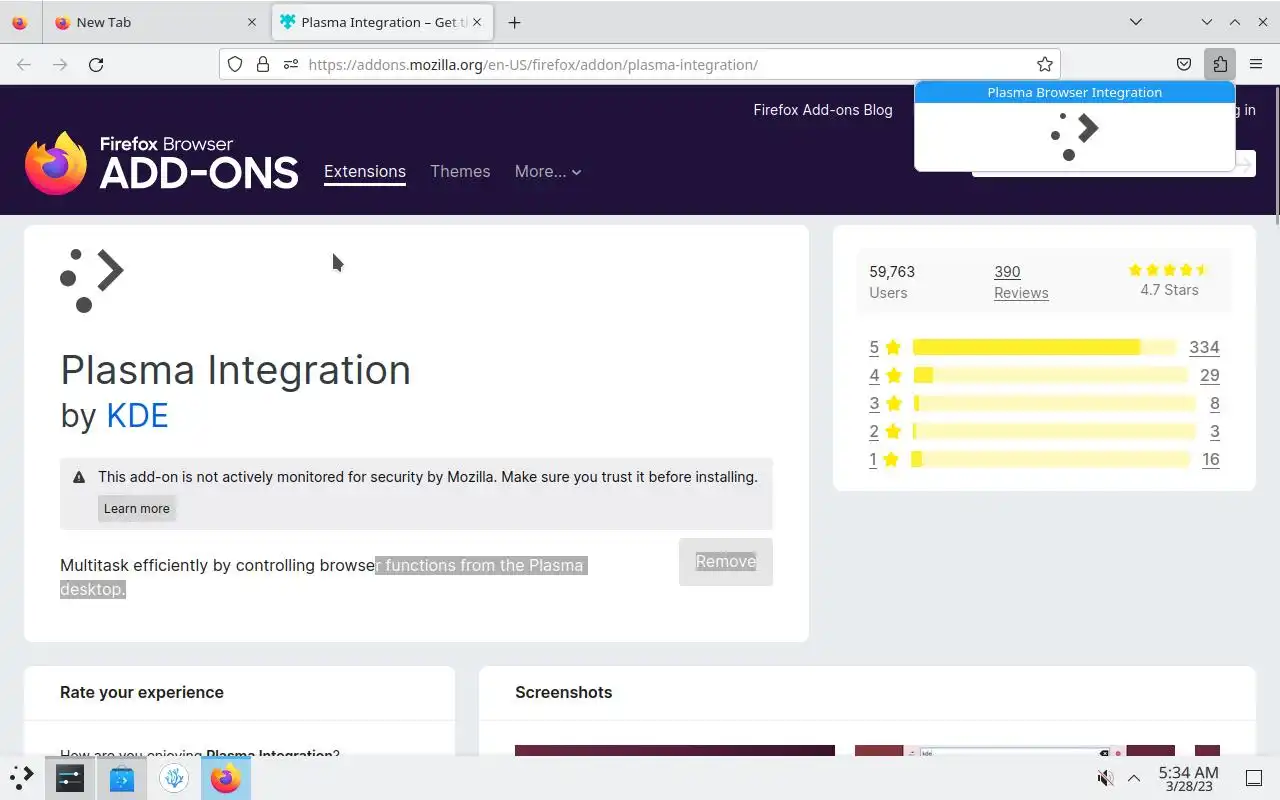The width and height of the screenshot is (1280, 800).
Task: Open the site permissions icon in the address bar
Action: 291,65
